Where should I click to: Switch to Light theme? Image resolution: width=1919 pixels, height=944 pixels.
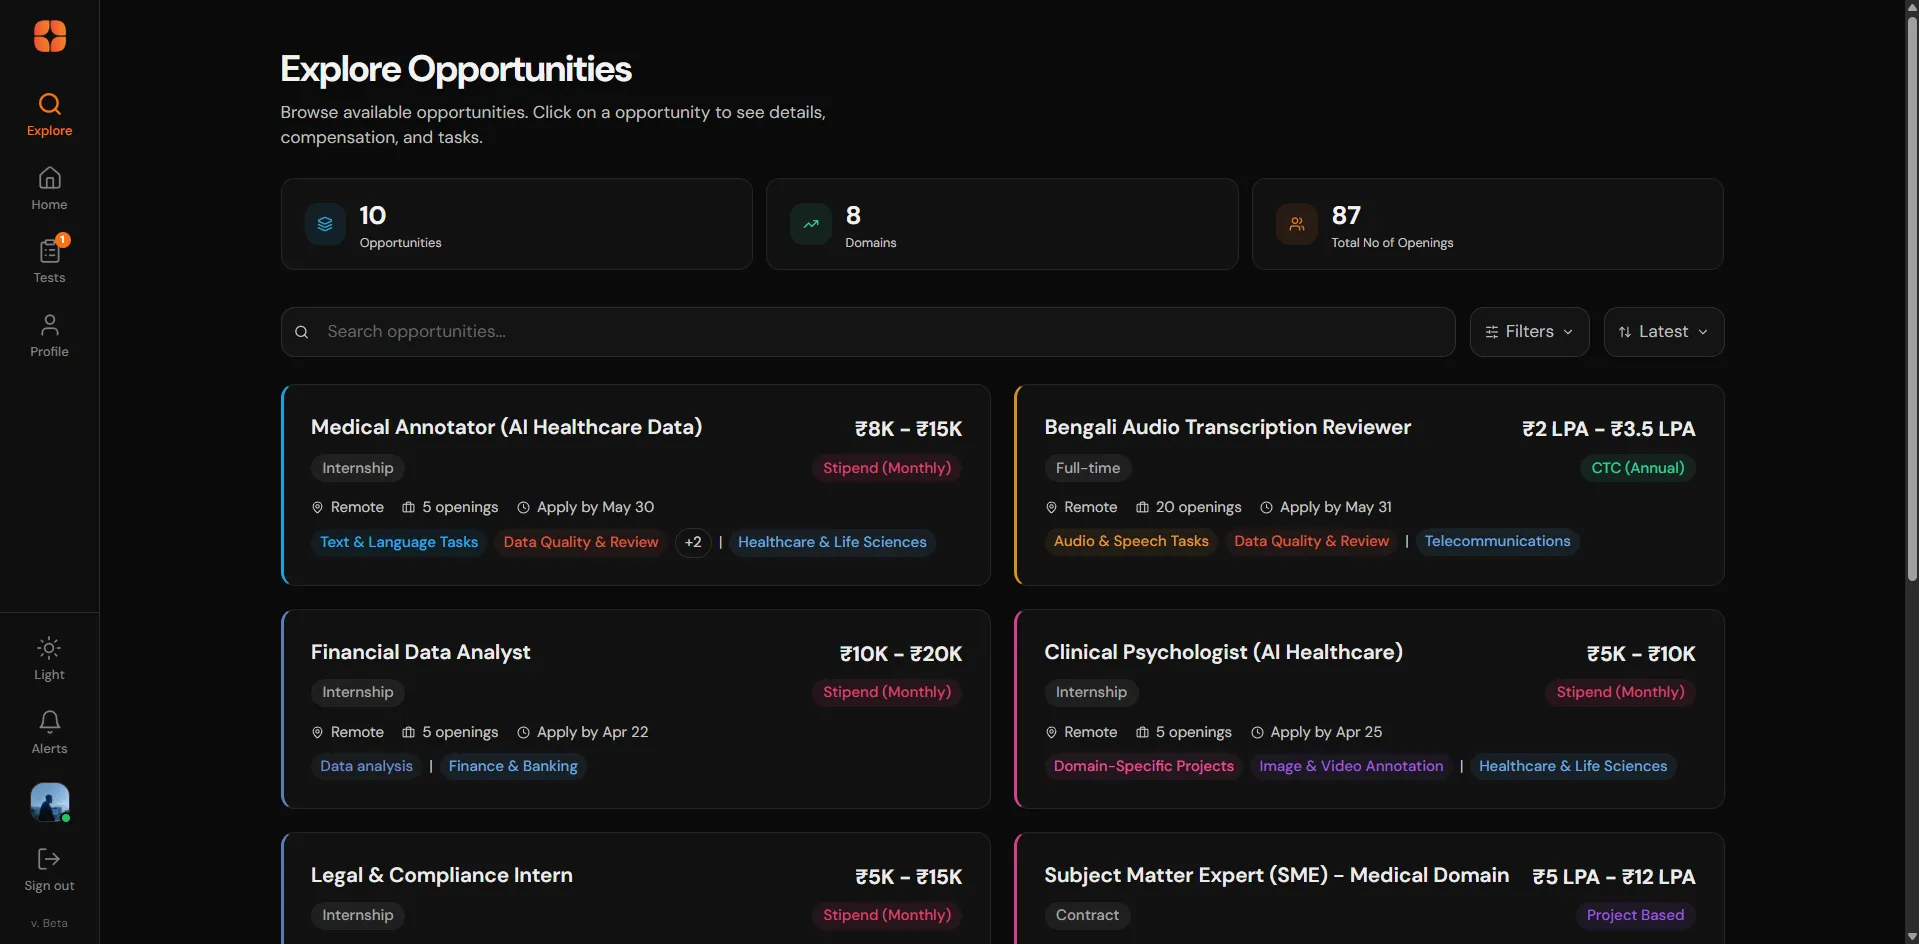click(x=49, y=660)
